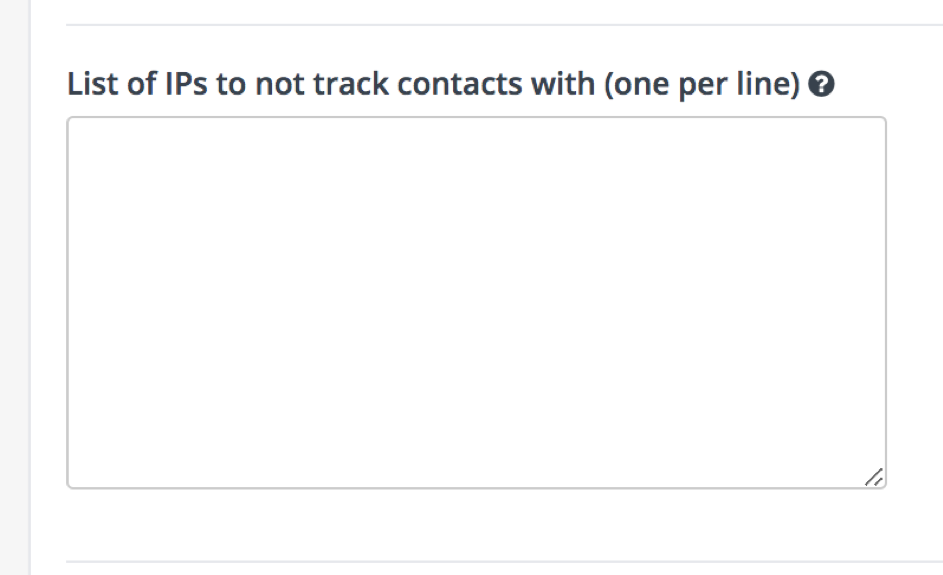Click the '(one per line)' text in label
943x575 pixels.
pos(702,84)
